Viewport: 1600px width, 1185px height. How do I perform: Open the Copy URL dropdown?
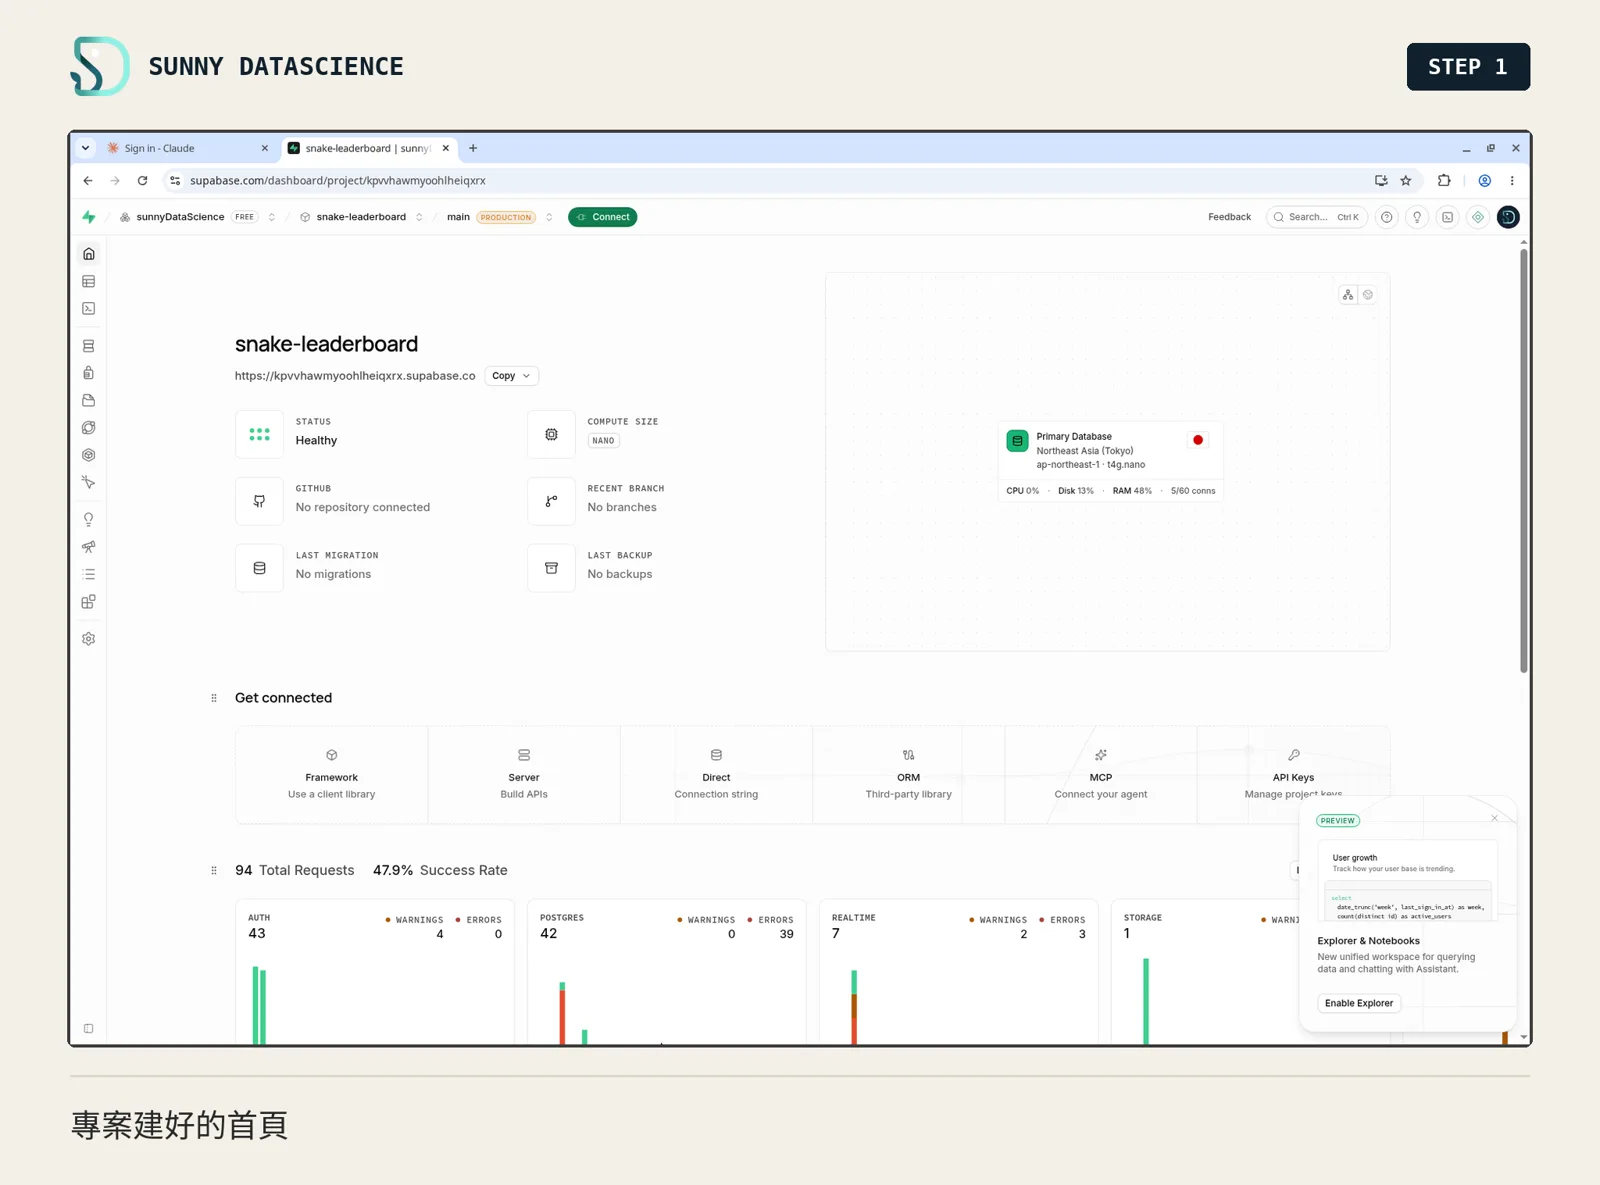512,376
